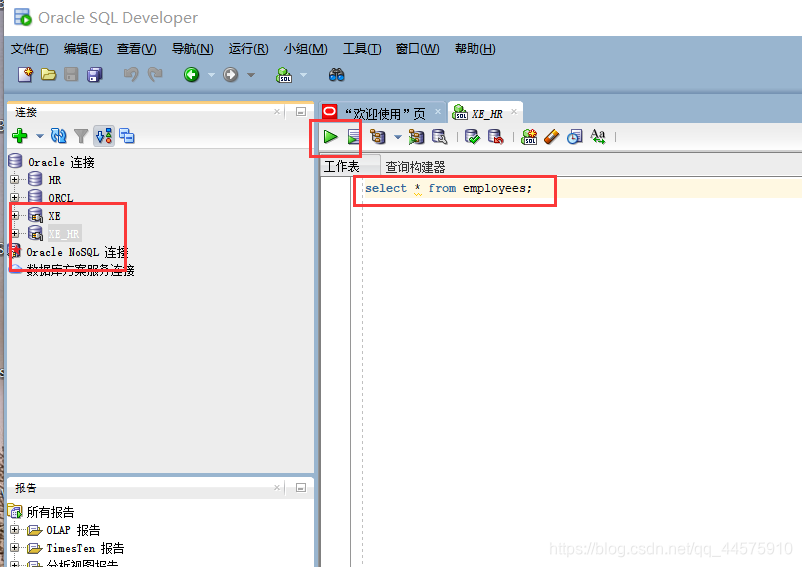Open the 编辑(E) menu
Image resolution: width=802 pixels, height=567 pixels.
[x=83, y=49]
